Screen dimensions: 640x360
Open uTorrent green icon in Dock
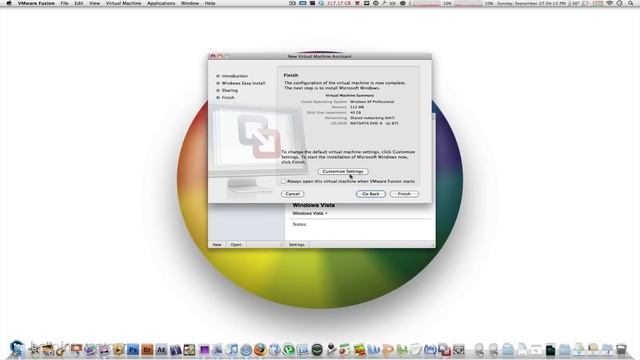point(289,350)
